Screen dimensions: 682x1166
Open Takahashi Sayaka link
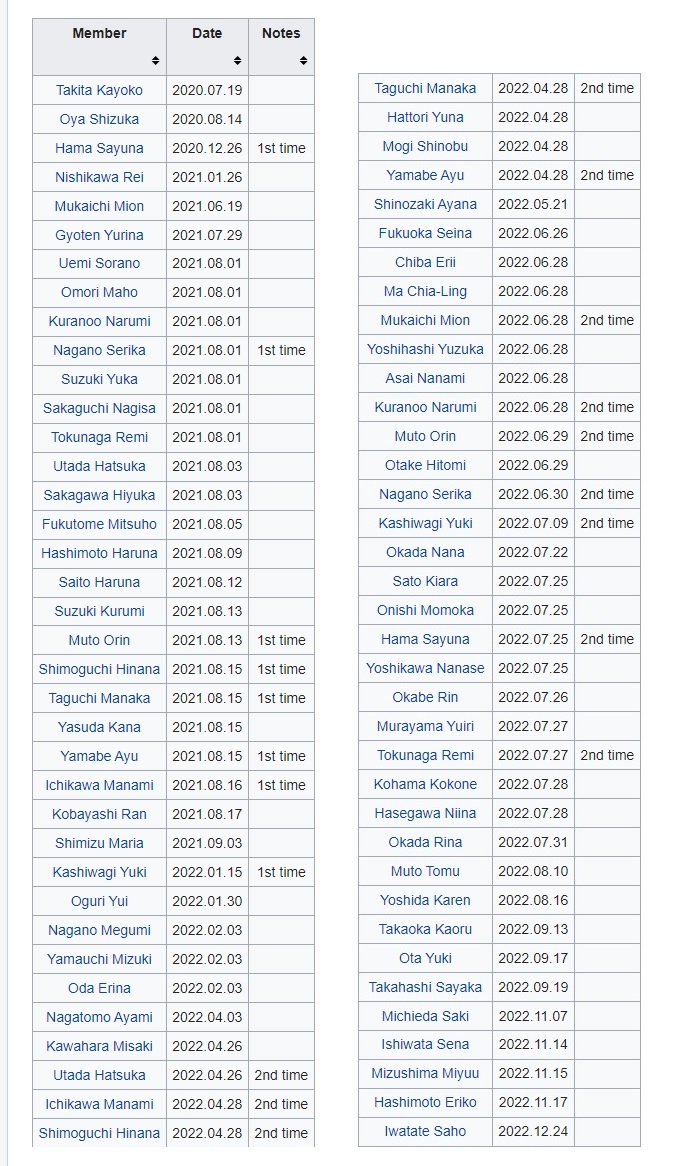[x=425, y=987]
